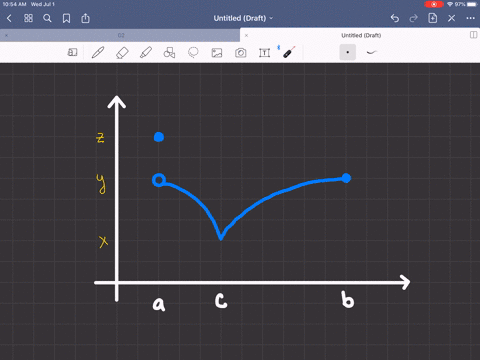Choose the trail laser pointer mode
480x360 pixels.
[371, 52]
